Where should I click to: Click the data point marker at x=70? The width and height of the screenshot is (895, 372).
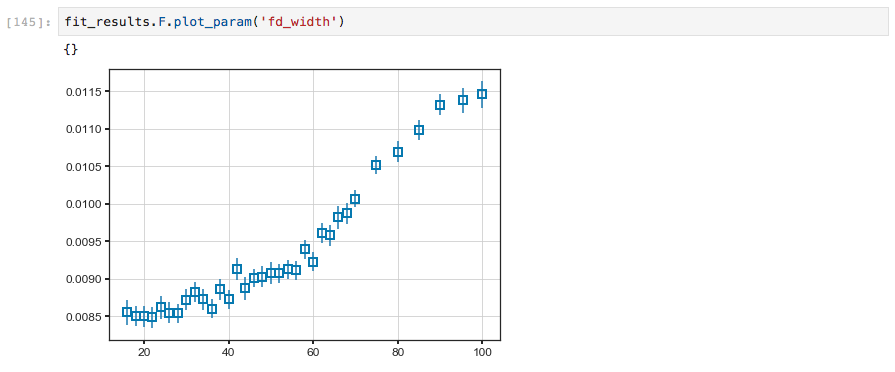pyautogui.click(x=355, y=199)
